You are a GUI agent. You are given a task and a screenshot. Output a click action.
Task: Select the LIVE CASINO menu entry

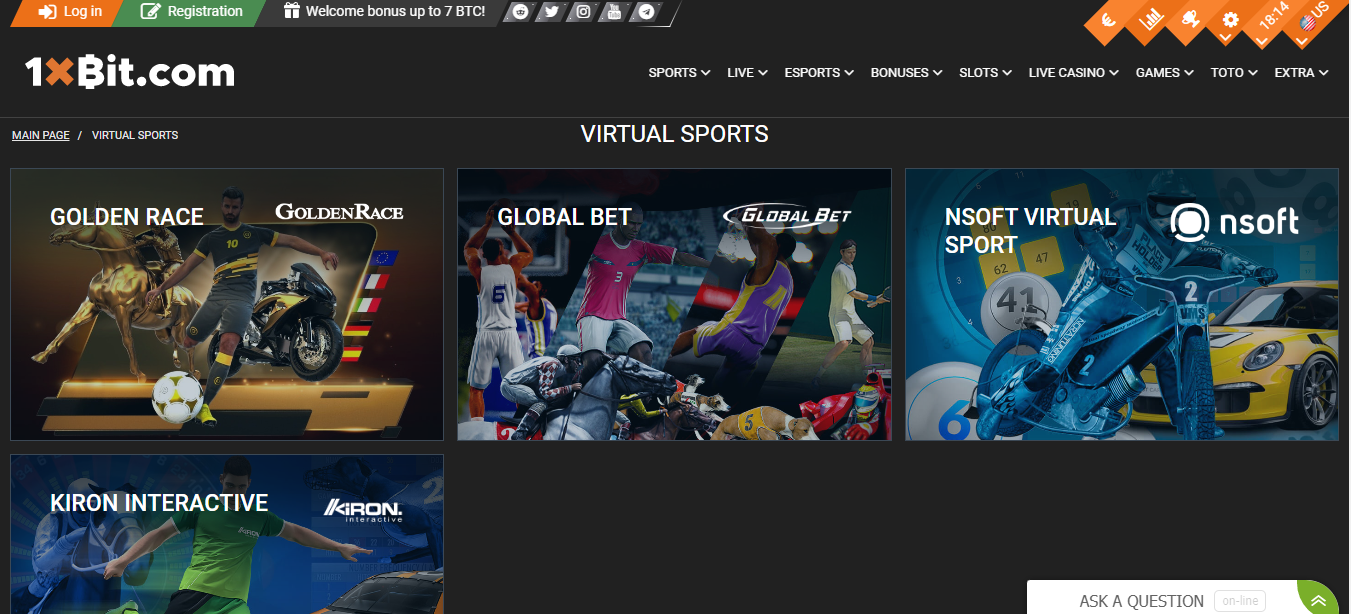[x=1071, y=72]
